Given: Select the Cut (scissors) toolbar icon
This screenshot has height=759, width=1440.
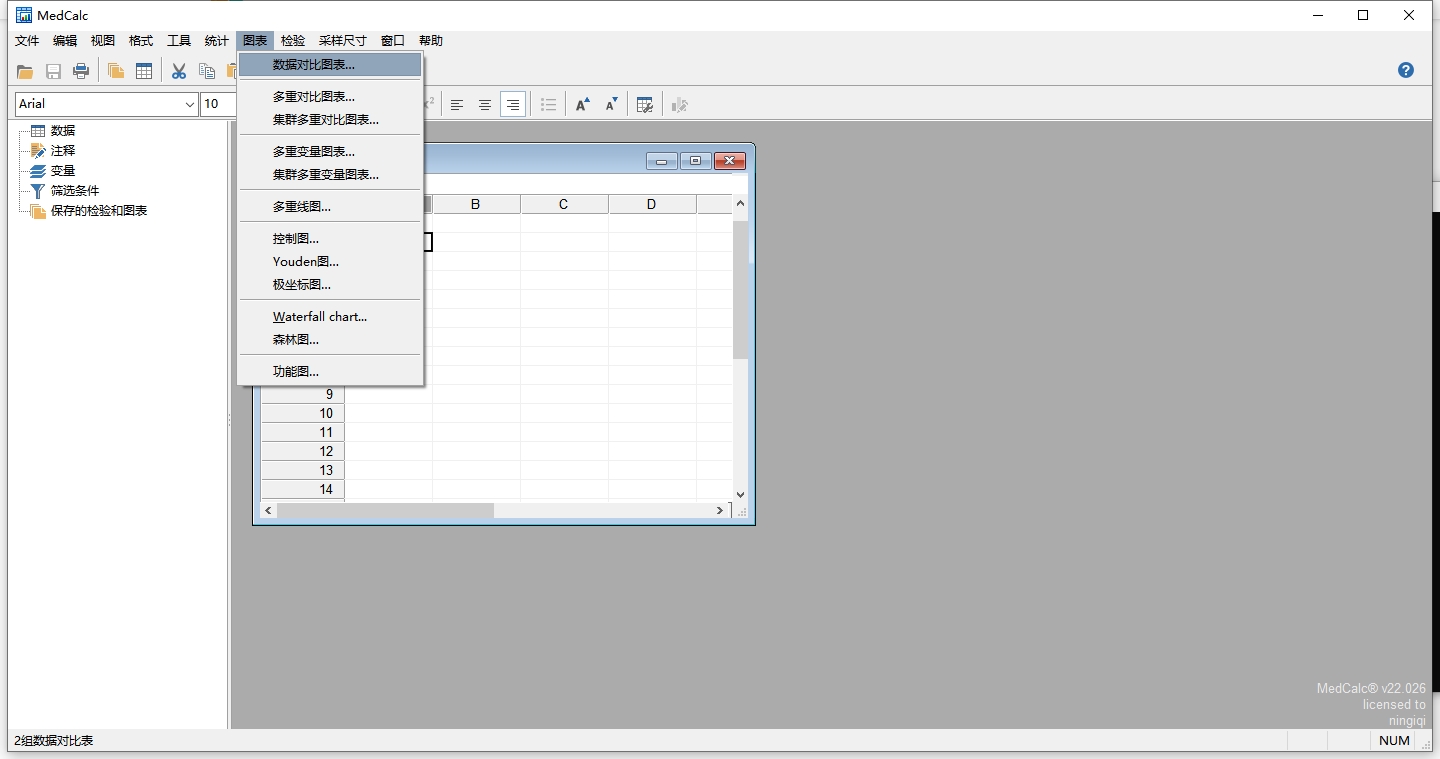Looking at the screenshot, I should pyautogui.click(x=178, y=71).
